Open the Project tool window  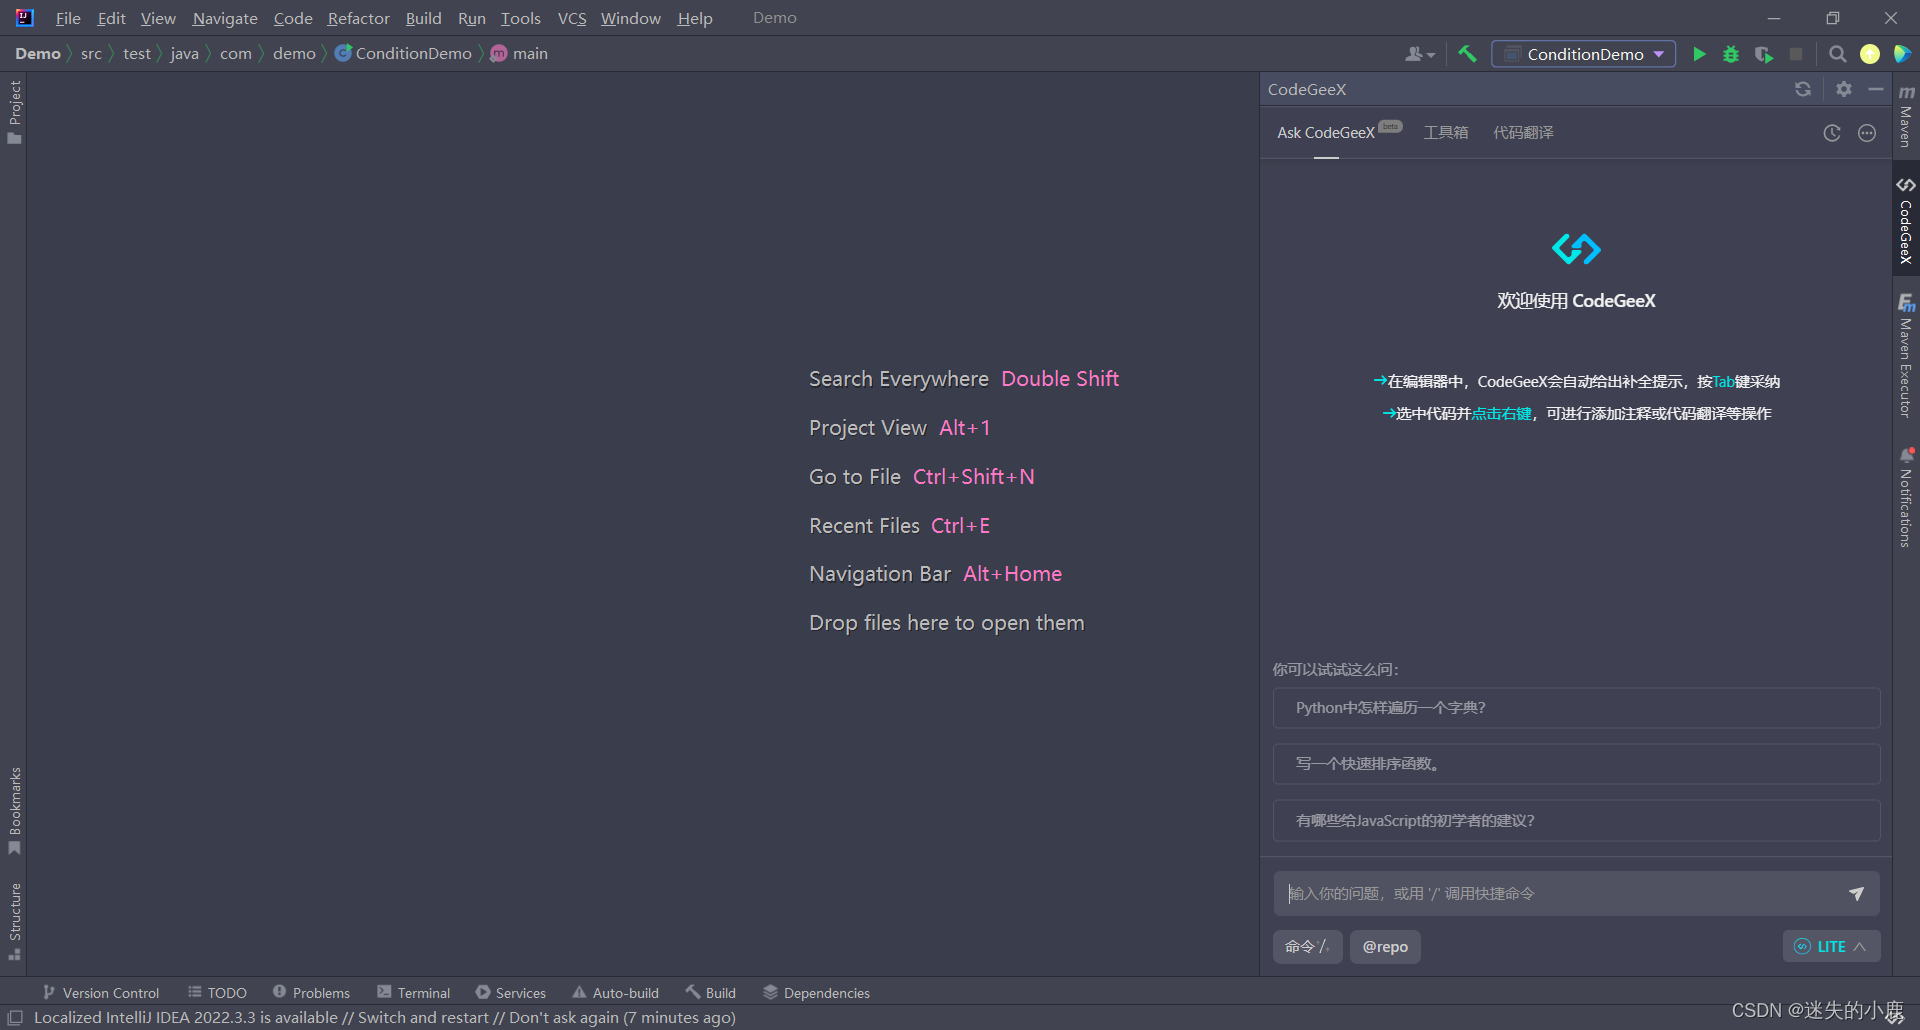pos(14,111)
